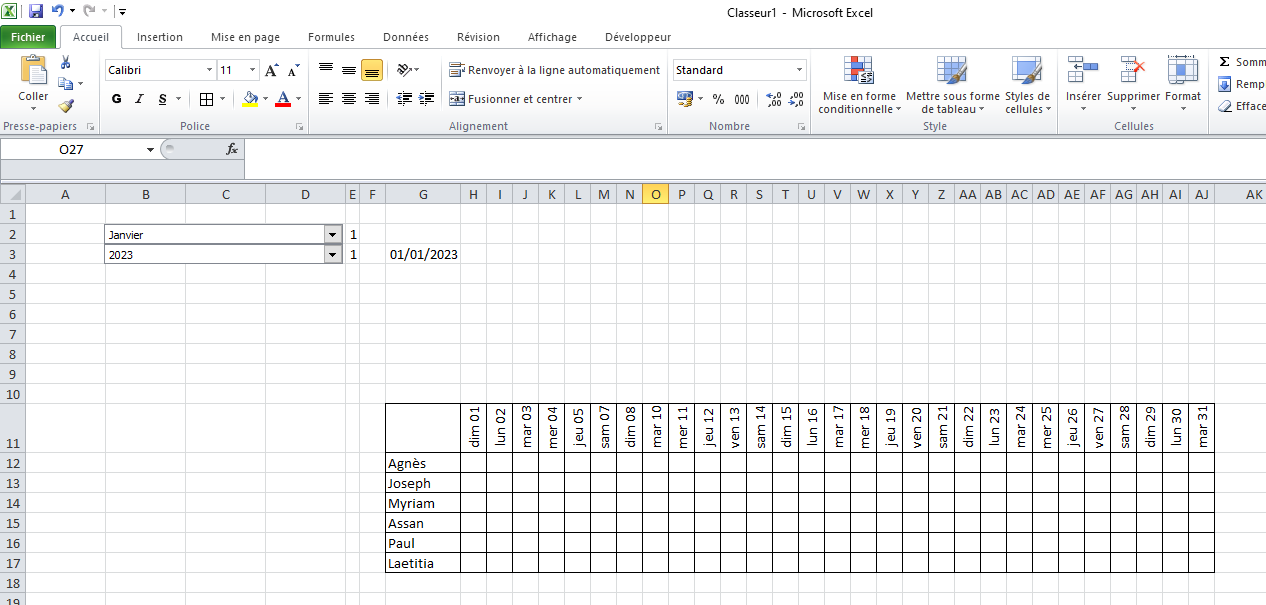Click Styles de cellules button

tap(1028, 84)
